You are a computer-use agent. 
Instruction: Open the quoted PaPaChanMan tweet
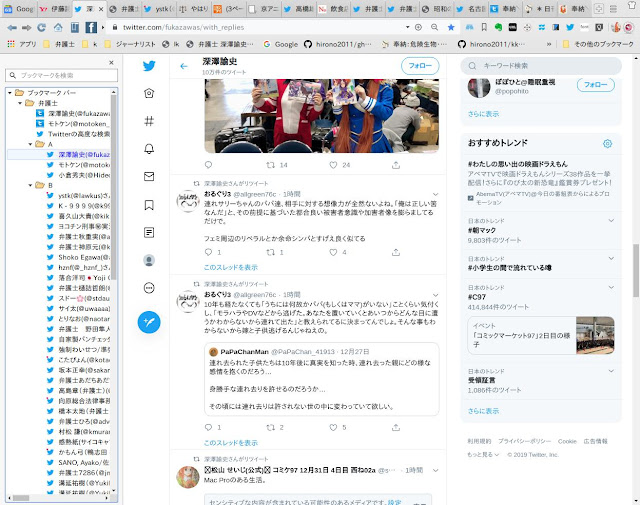(x=322, y=379)
